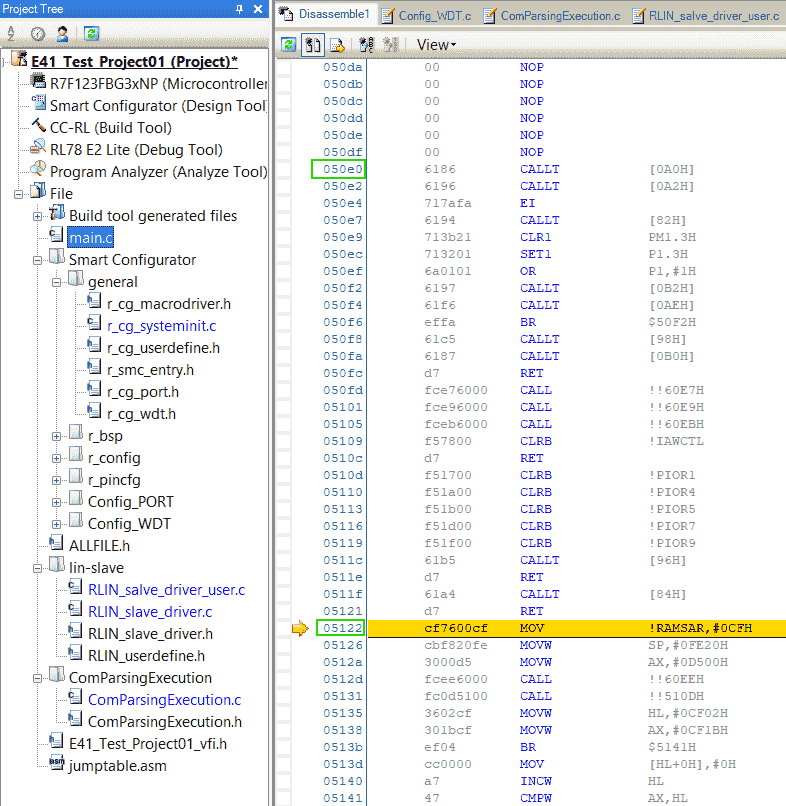786x806 pixels.
Task: Collapse the Smart Configurator folder
Action: [38, 260]
